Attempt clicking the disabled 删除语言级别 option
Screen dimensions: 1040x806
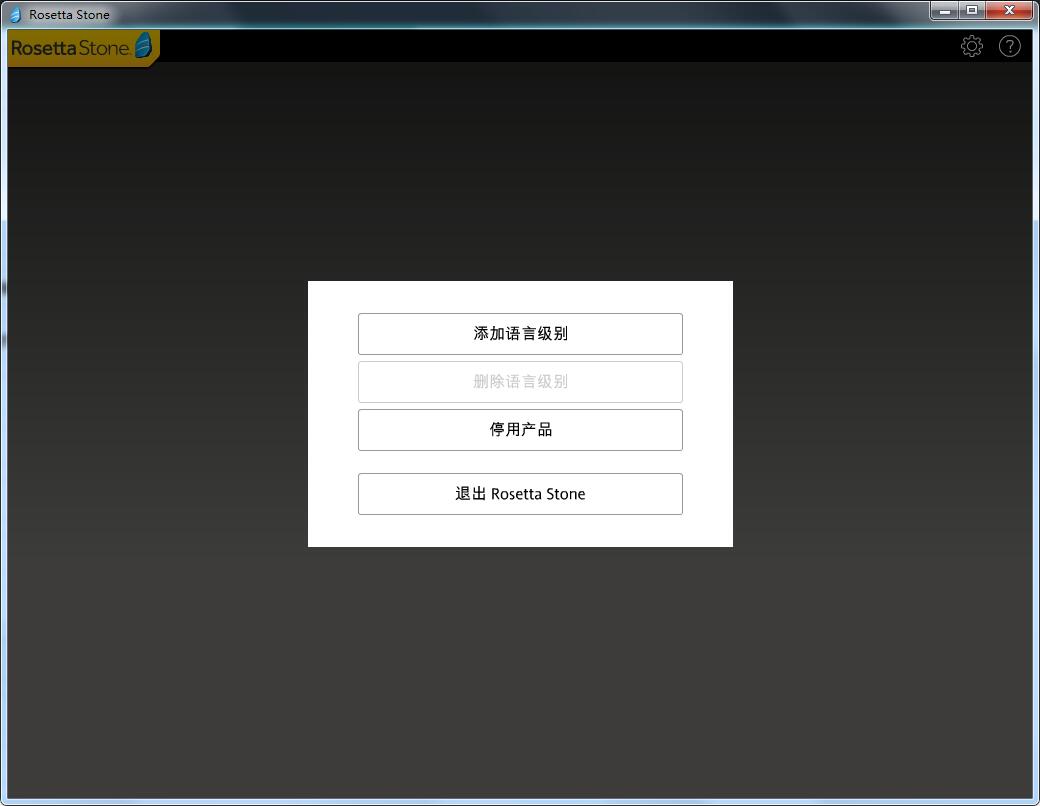(520, 382)
